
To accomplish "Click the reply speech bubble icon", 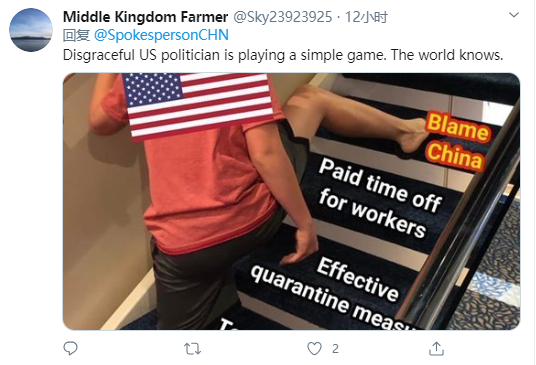I will pyautogui.click(x=70, y=349).
